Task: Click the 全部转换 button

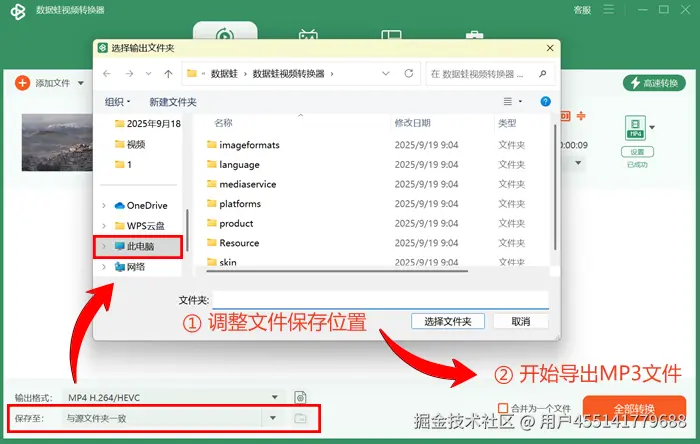Action: click(634, 408)
